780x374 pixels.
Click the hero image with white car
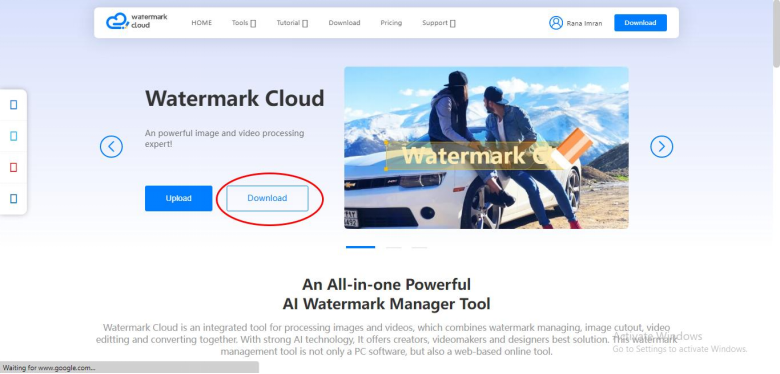486,148
